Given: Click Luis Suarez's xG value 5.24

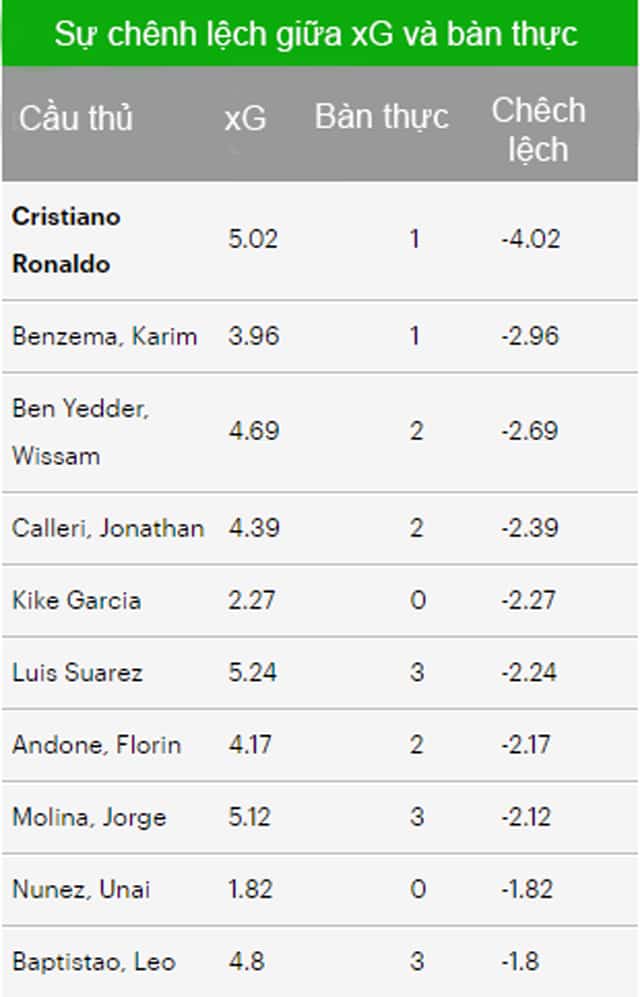Looking at the screenshot, I should click(x=253, y=672).
